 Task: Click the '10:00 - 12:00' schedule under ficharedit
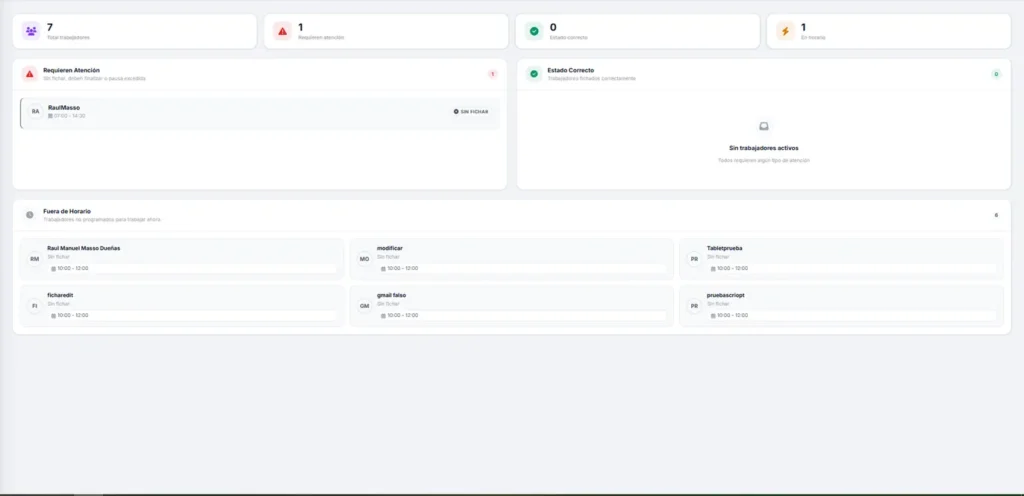pos(73,316)
